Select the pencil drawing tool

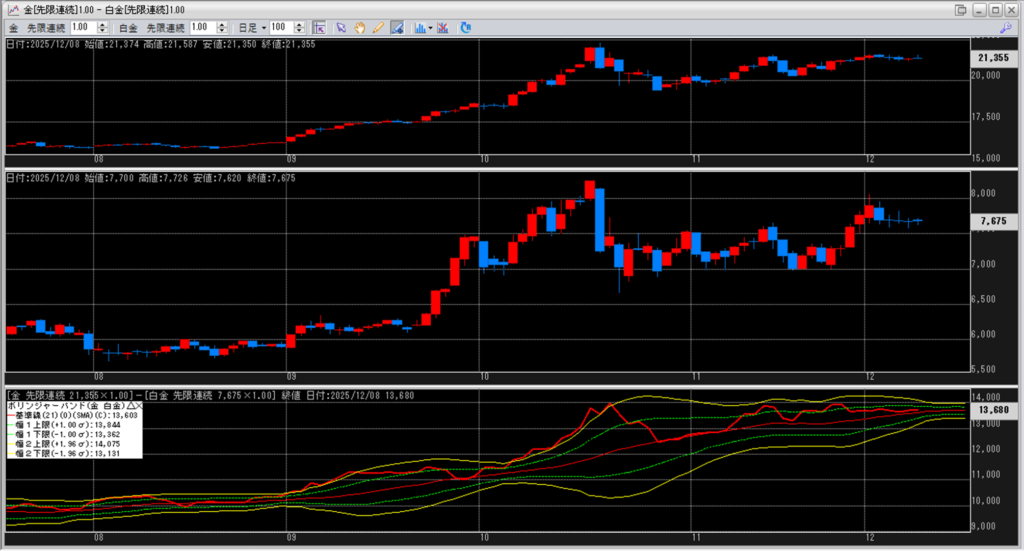[x=378, y=27]
